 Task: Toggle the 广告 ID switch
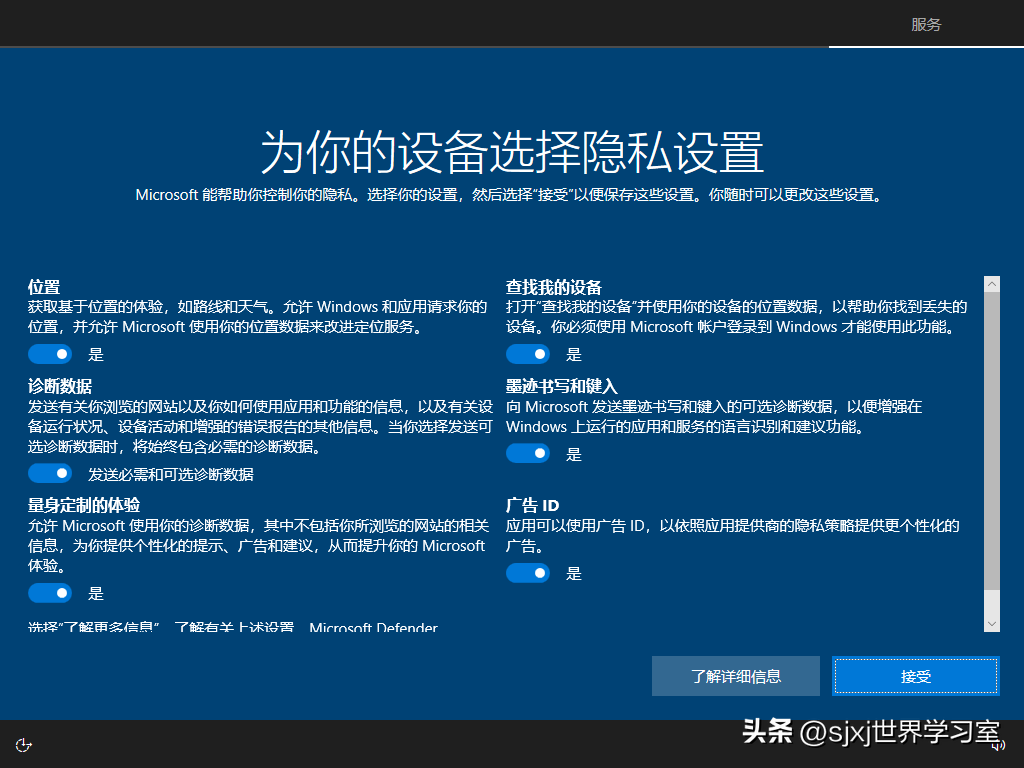pos(528,573)
